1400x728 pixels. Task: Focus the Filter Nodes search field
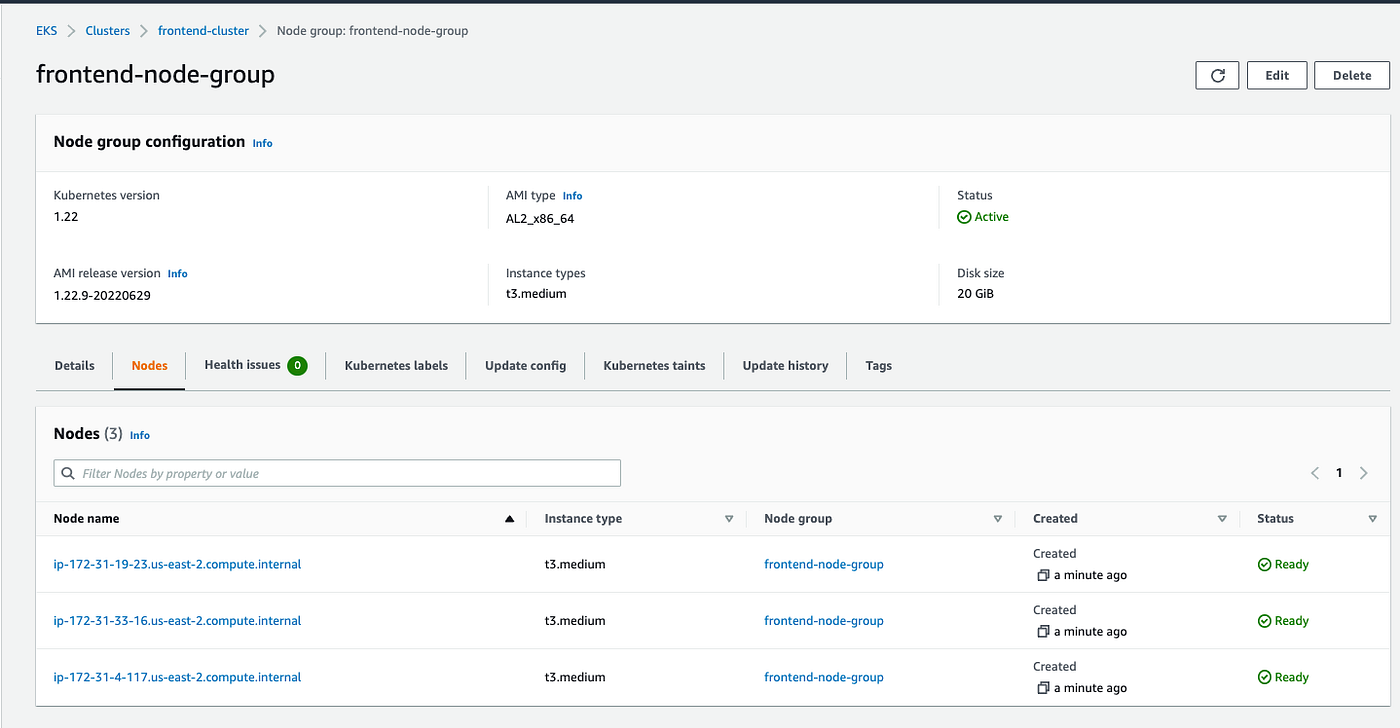point(337,473)
